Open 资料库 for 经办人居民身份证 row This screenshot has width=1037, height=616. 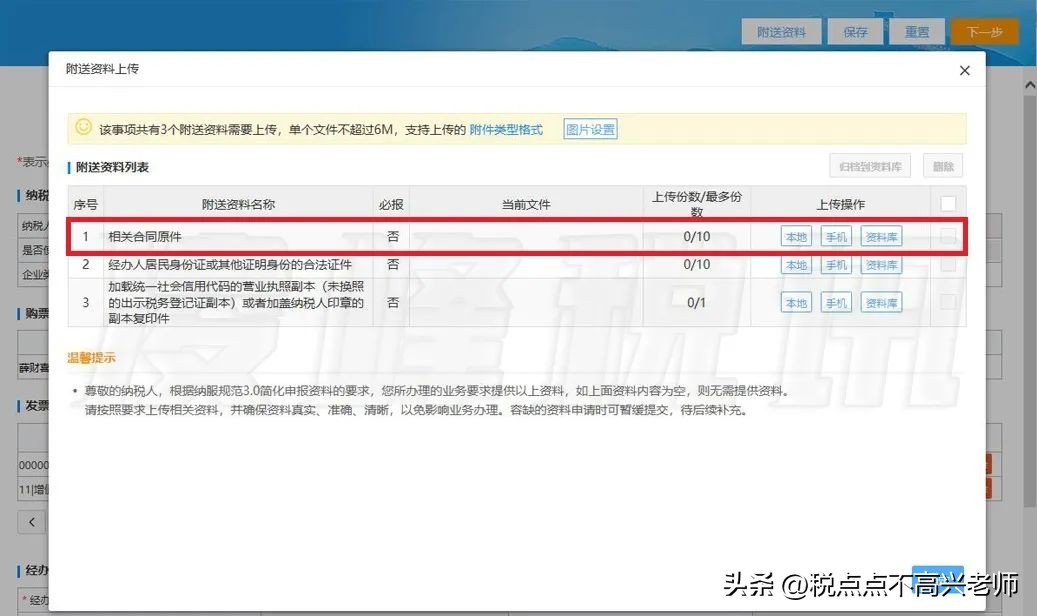click(x=881, y=265)
